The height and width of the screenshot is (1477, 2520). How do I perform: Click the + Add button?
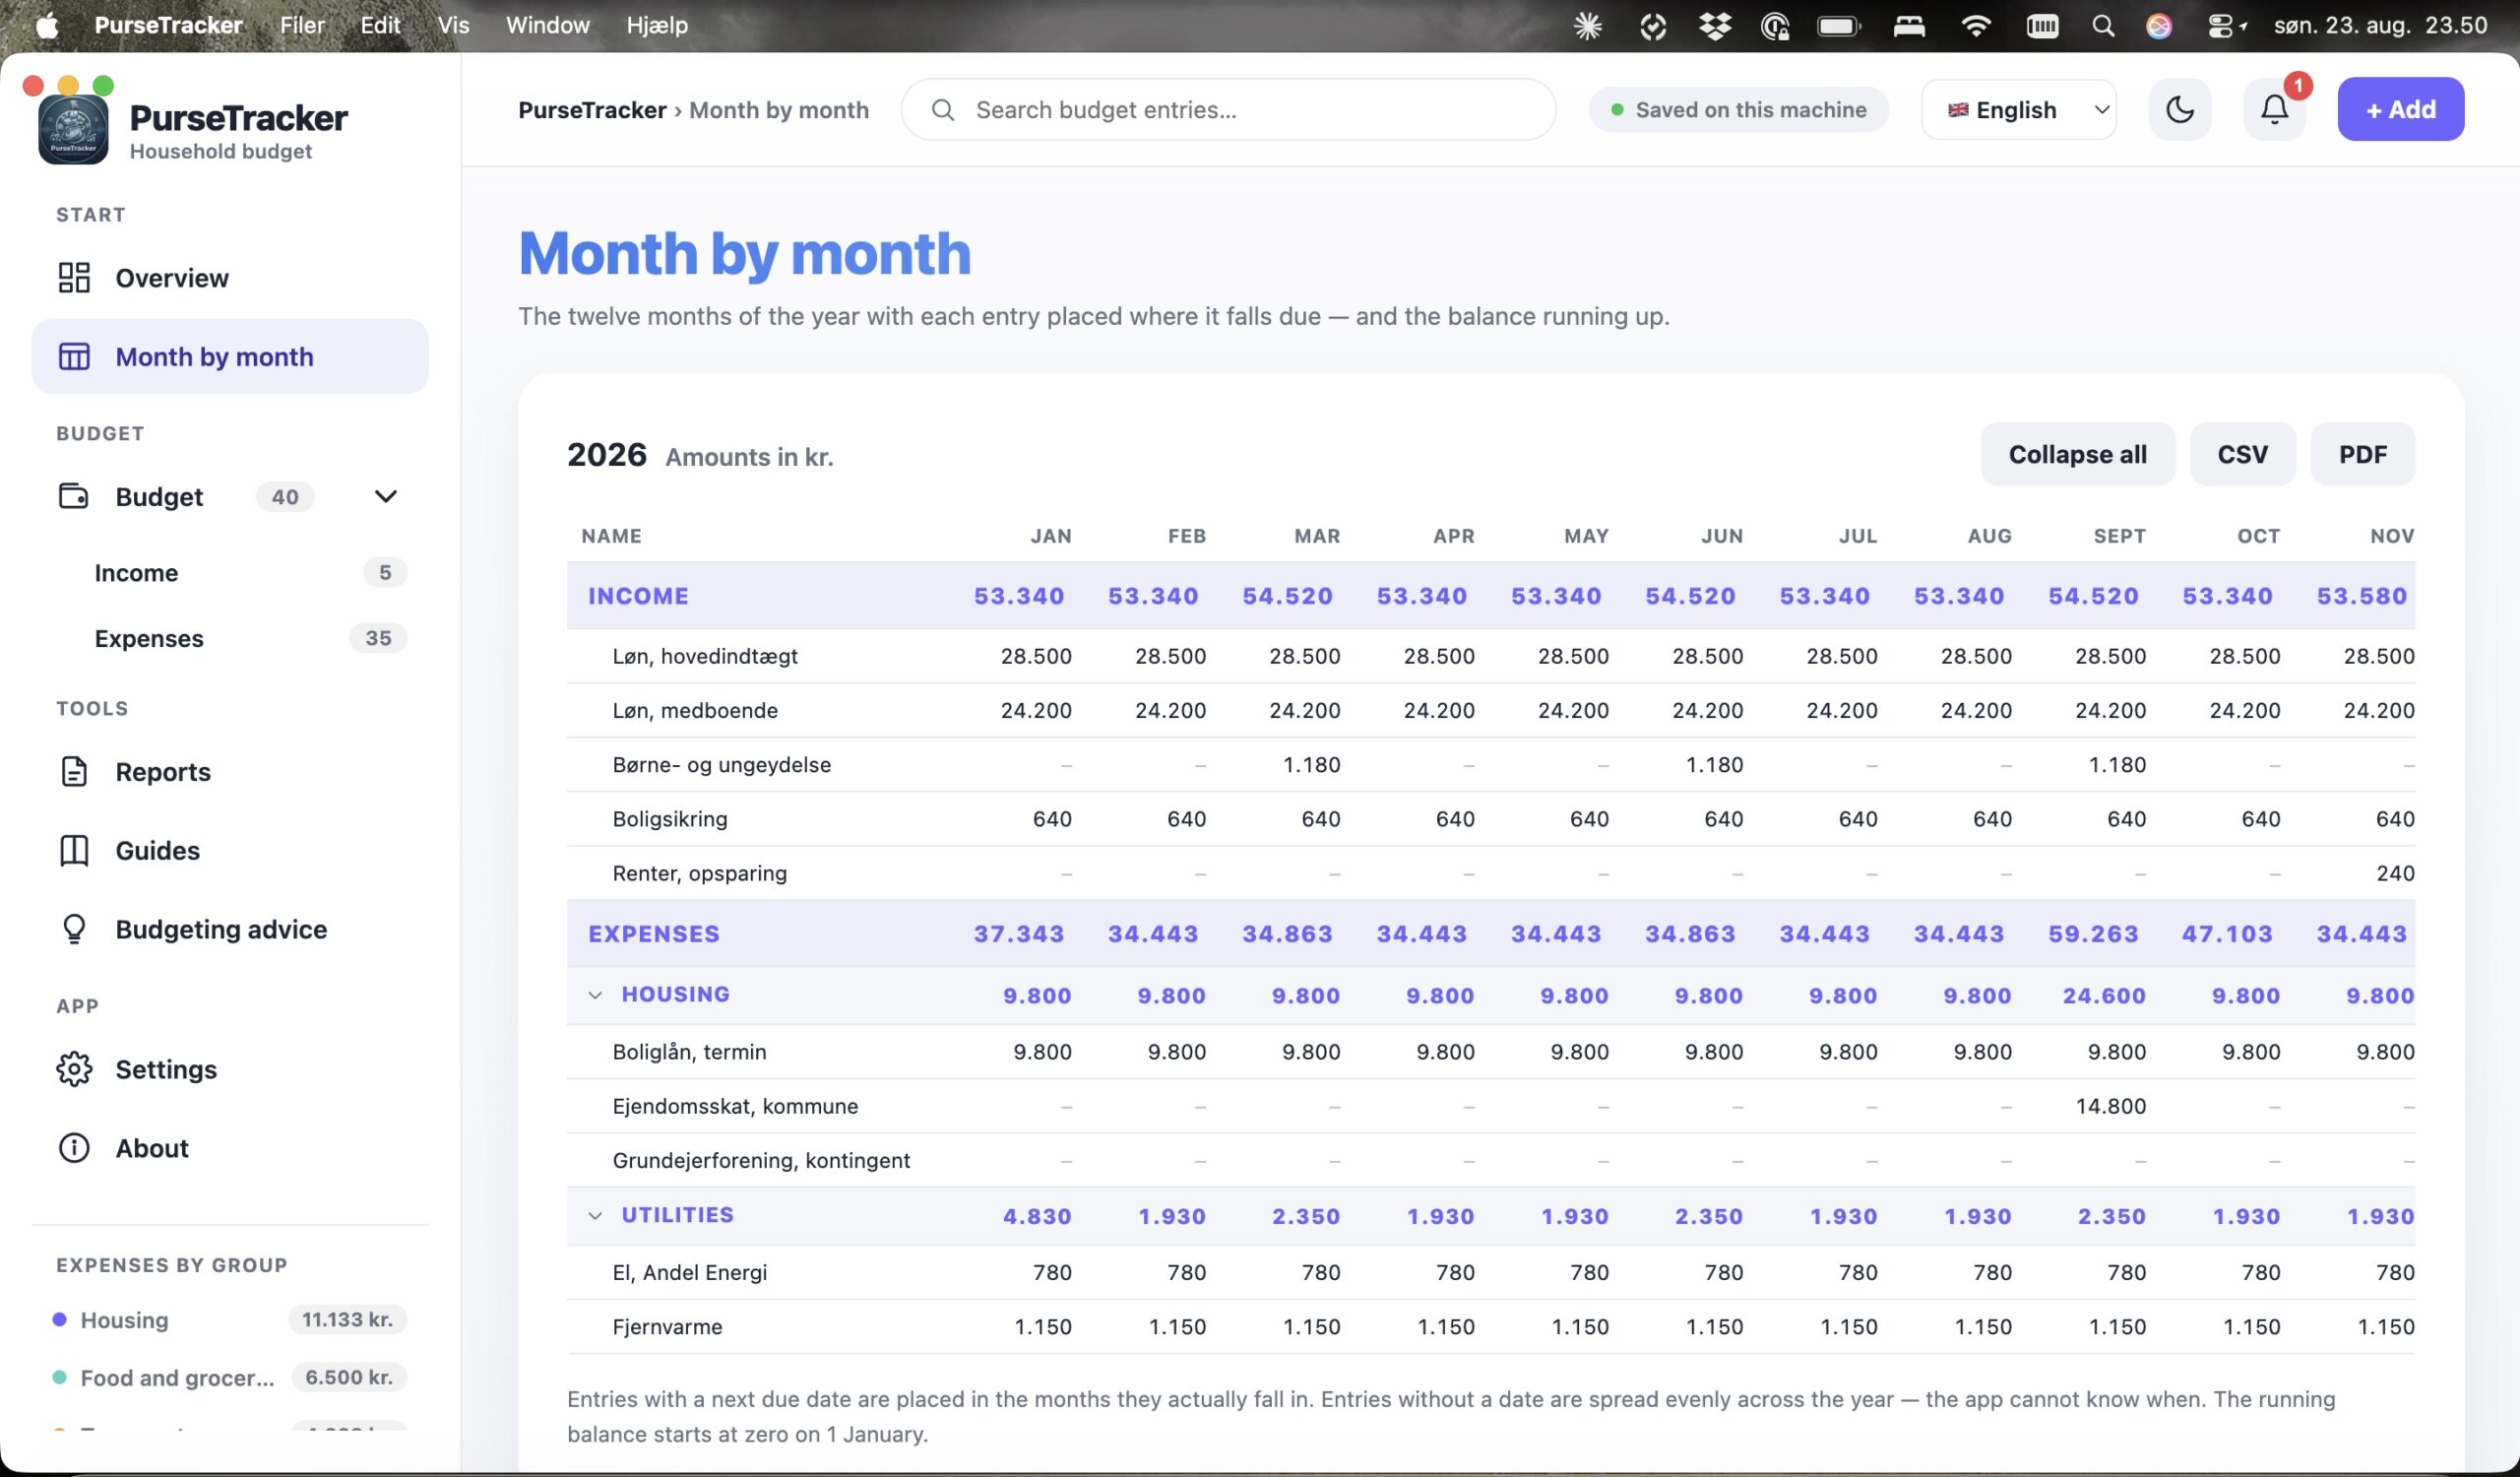2400,109
